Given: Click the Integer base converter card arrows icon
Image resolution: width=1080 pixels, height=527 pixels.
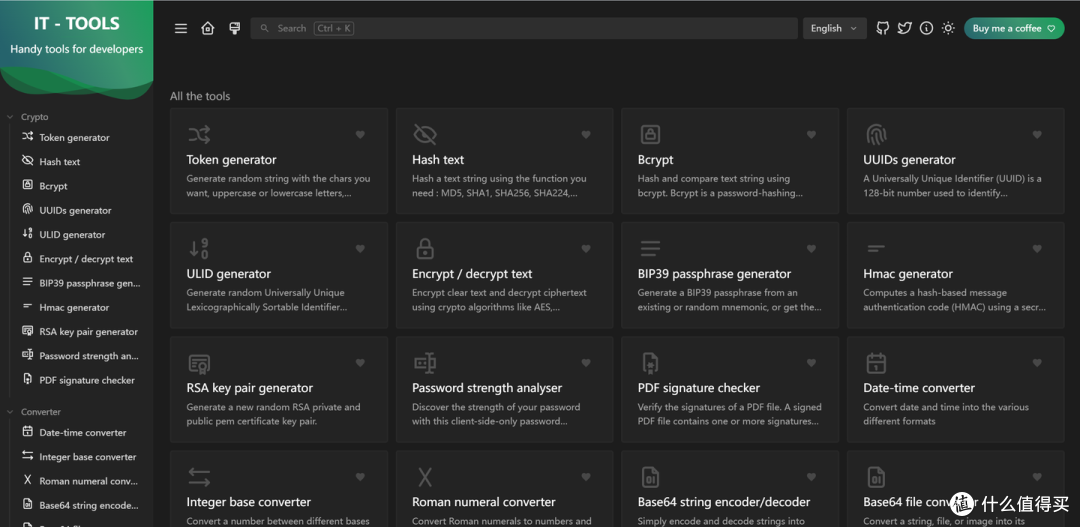Looking at the screenshot, I should coord(199,477).
